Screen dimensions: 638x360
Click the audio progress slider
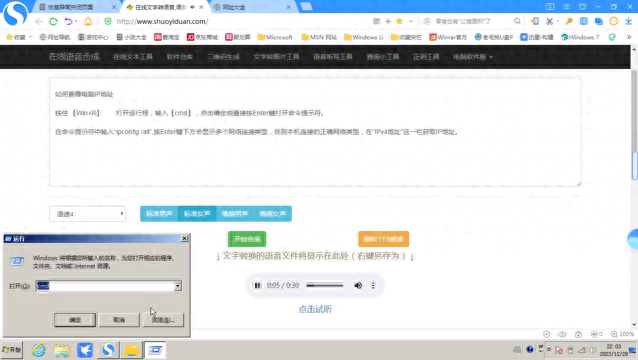(x=325, y=286)
